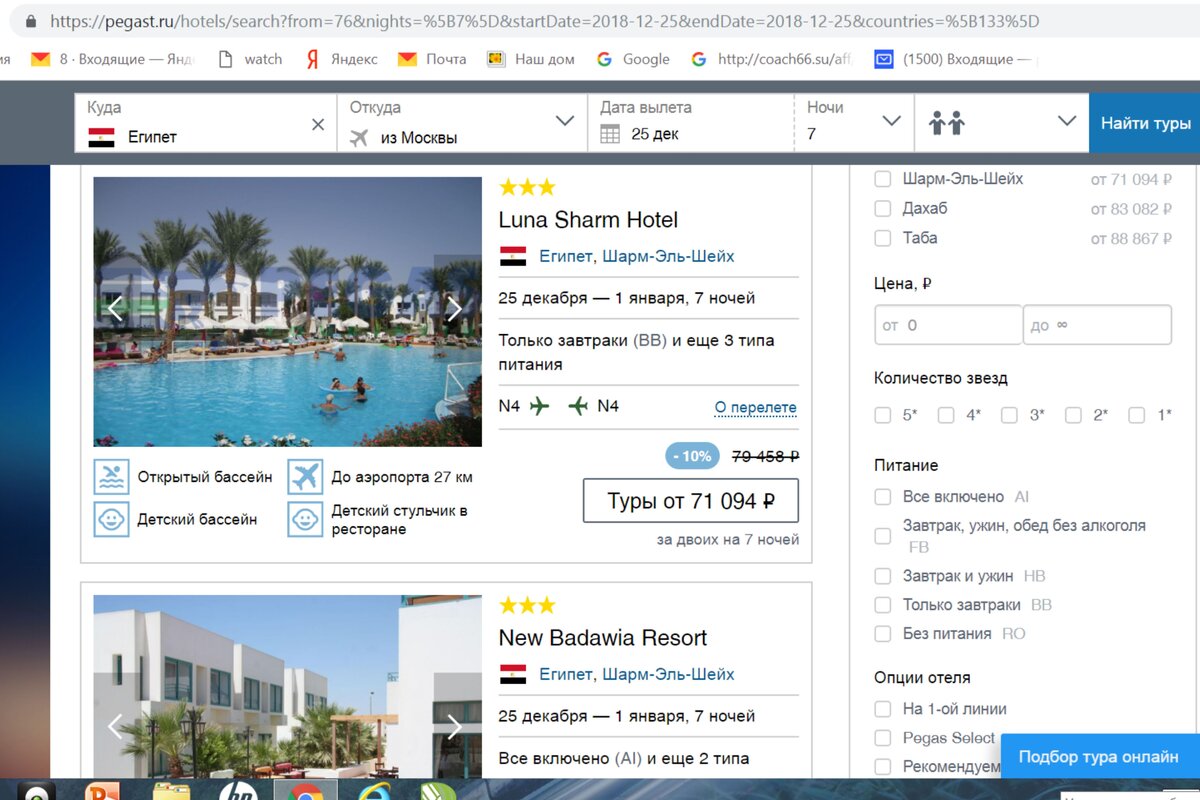Screen dimensions: 1200x800
Task: Click the secure lock icon in address bar
Action: pos(30,21)
